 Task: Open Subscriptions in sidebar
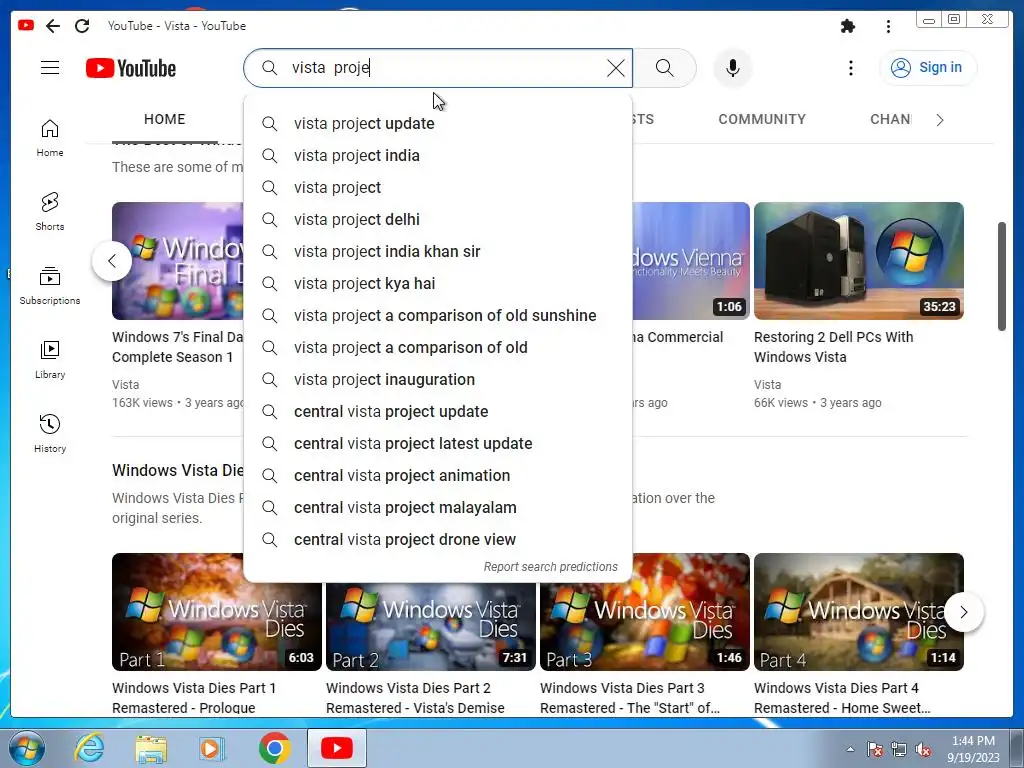click(x=50, y=286)
